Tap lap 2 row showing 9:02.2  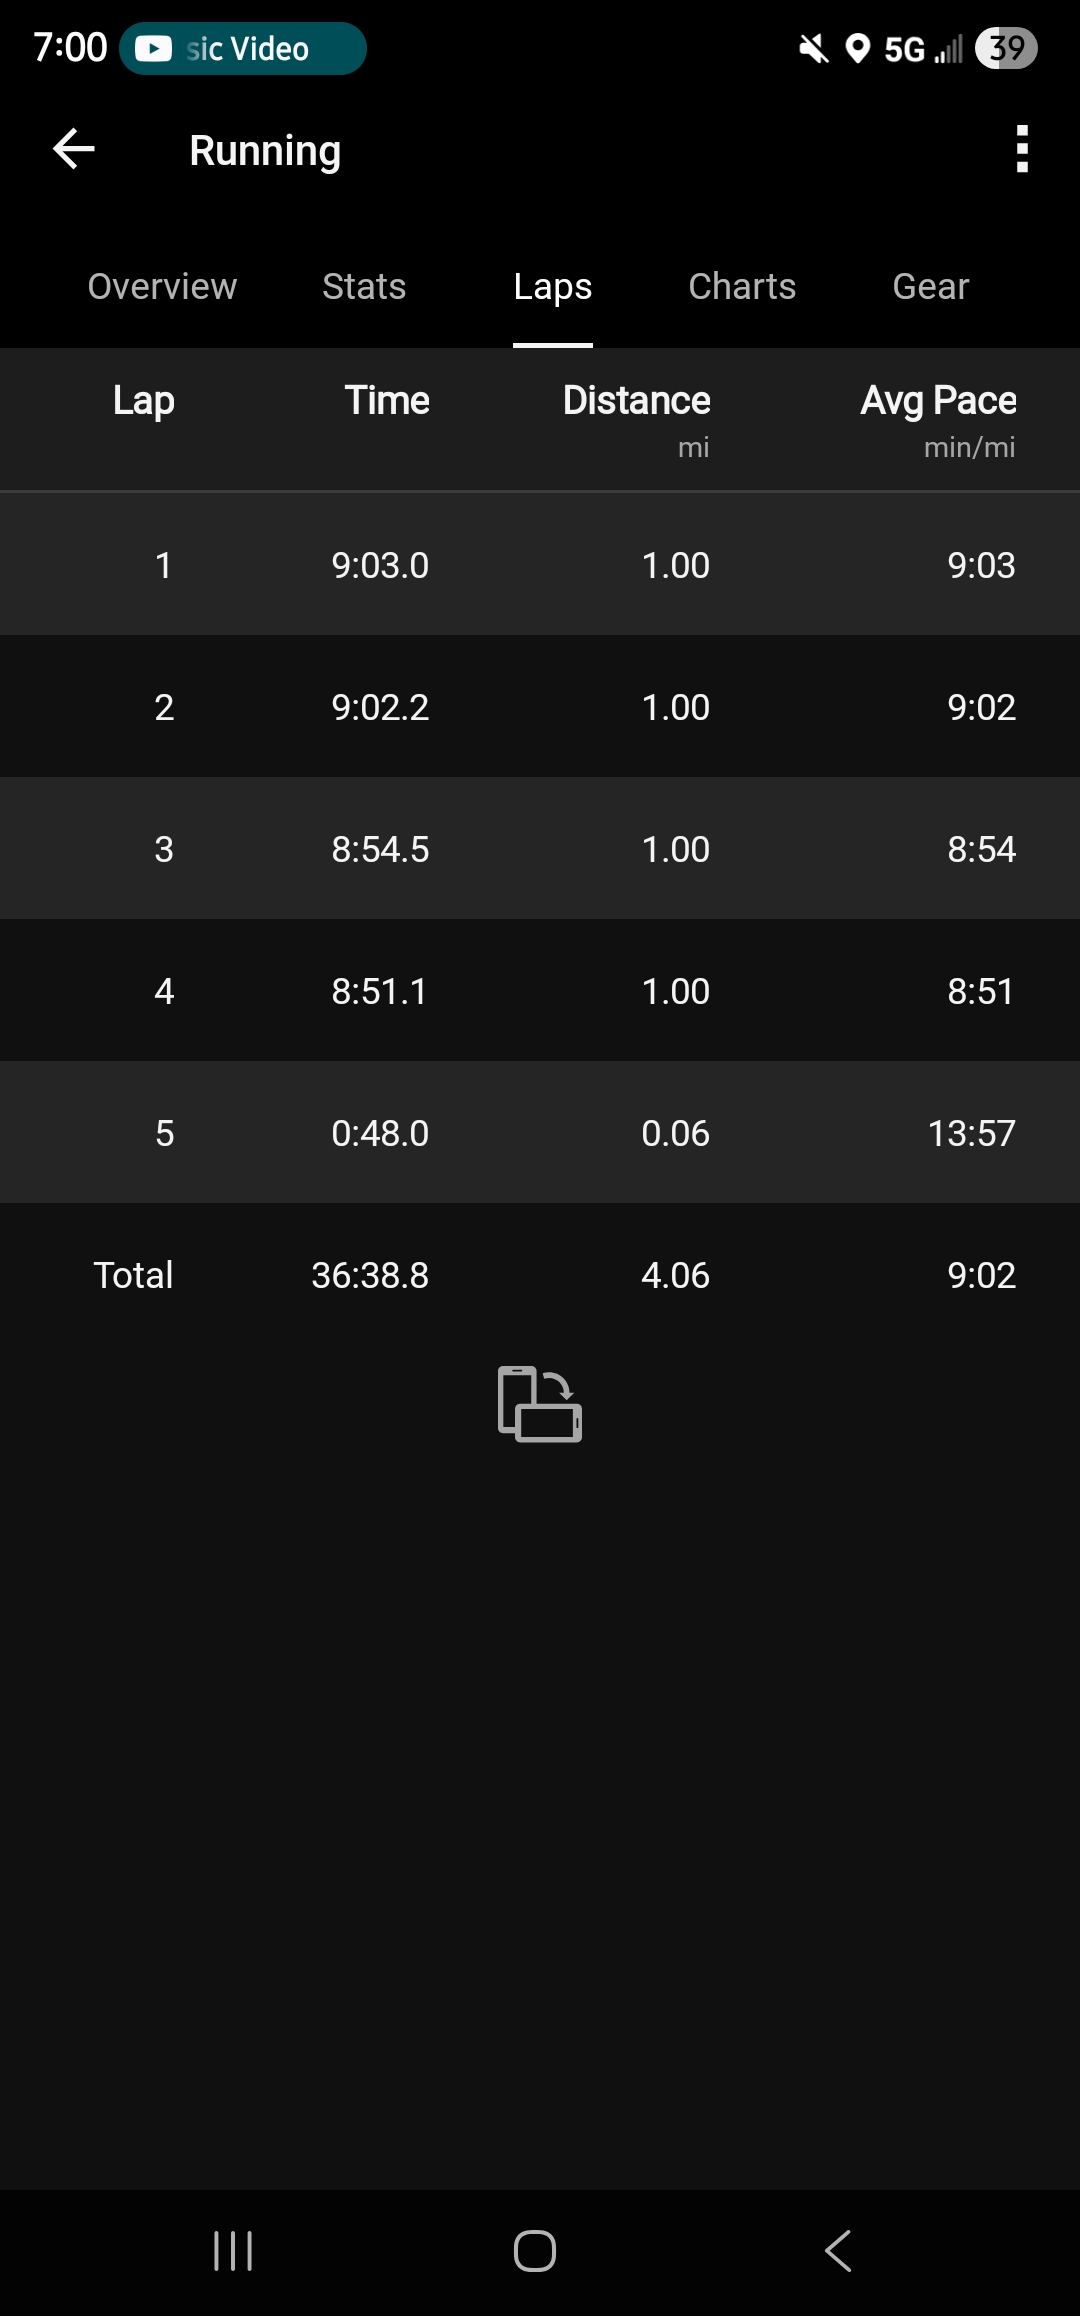pyautogui.click(x=540, y=707)
